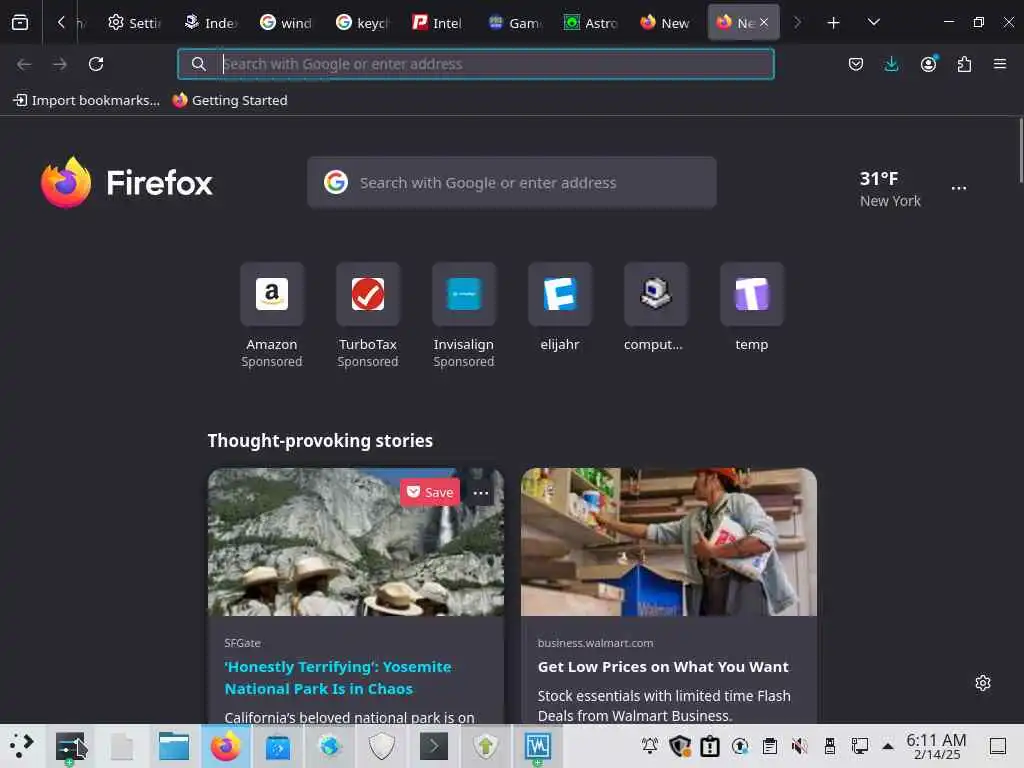The height and width of the screenshot is (768, 1024).
Task: Open the list all tabs dropdown
Action: point(873,23)
